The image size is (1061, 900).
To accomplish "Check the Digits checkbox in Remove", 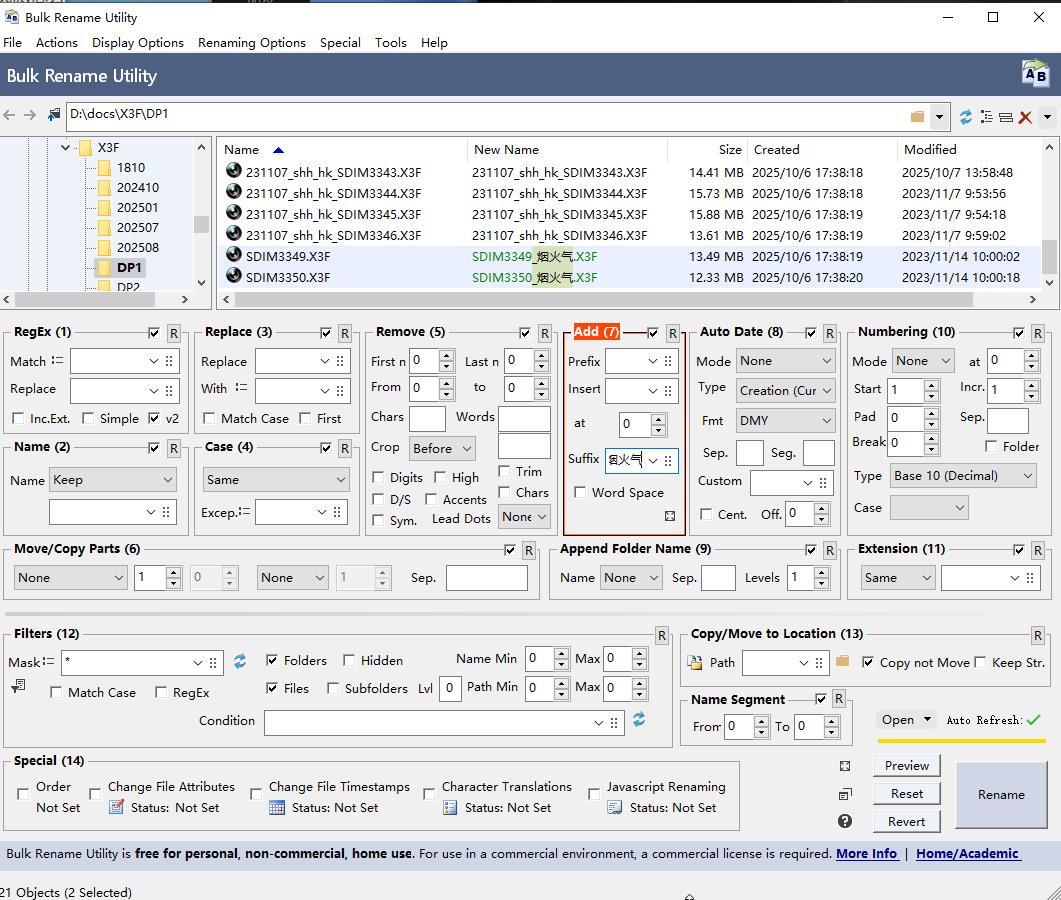I will coord(378,478).
